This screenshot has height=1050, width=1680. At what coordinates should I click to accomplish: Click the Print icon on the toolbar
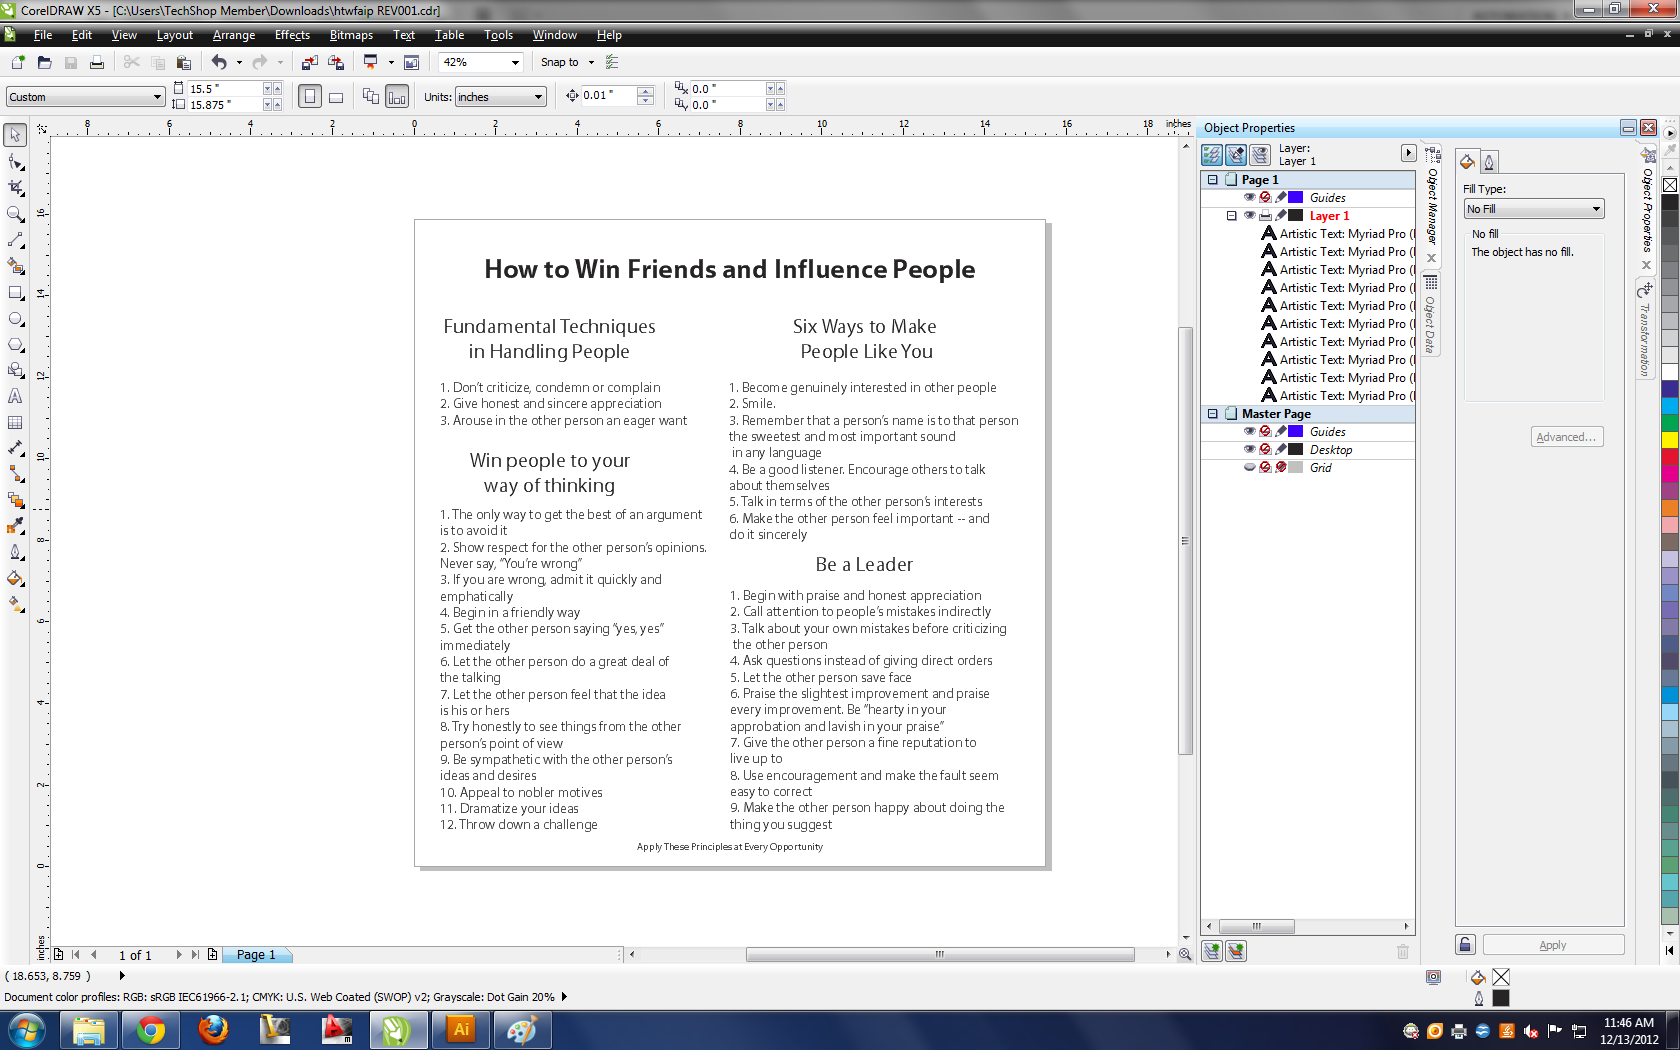[96, 62]
